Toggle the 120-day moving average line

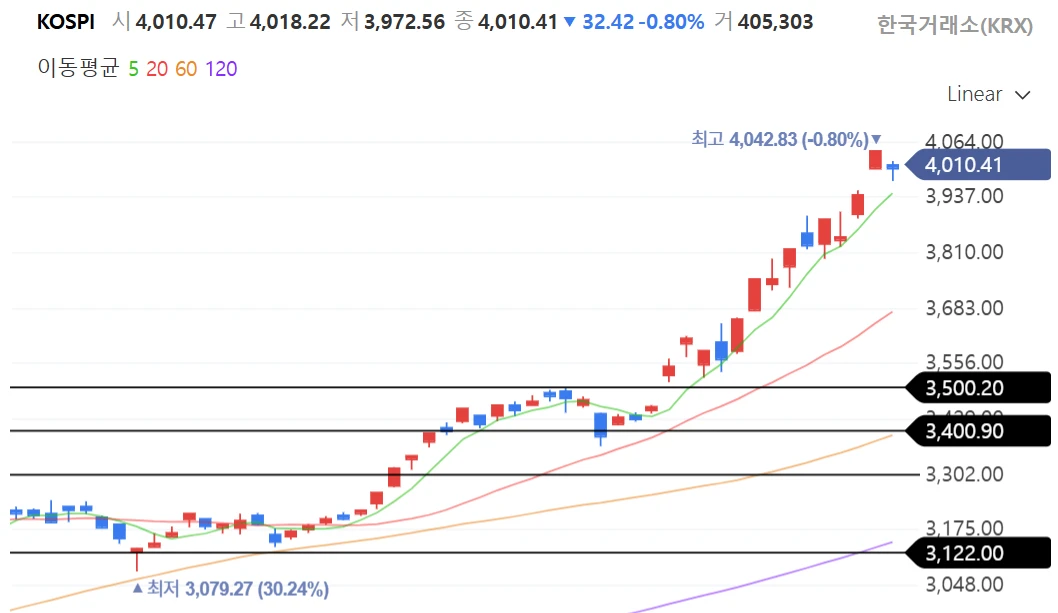pos(221,69)
